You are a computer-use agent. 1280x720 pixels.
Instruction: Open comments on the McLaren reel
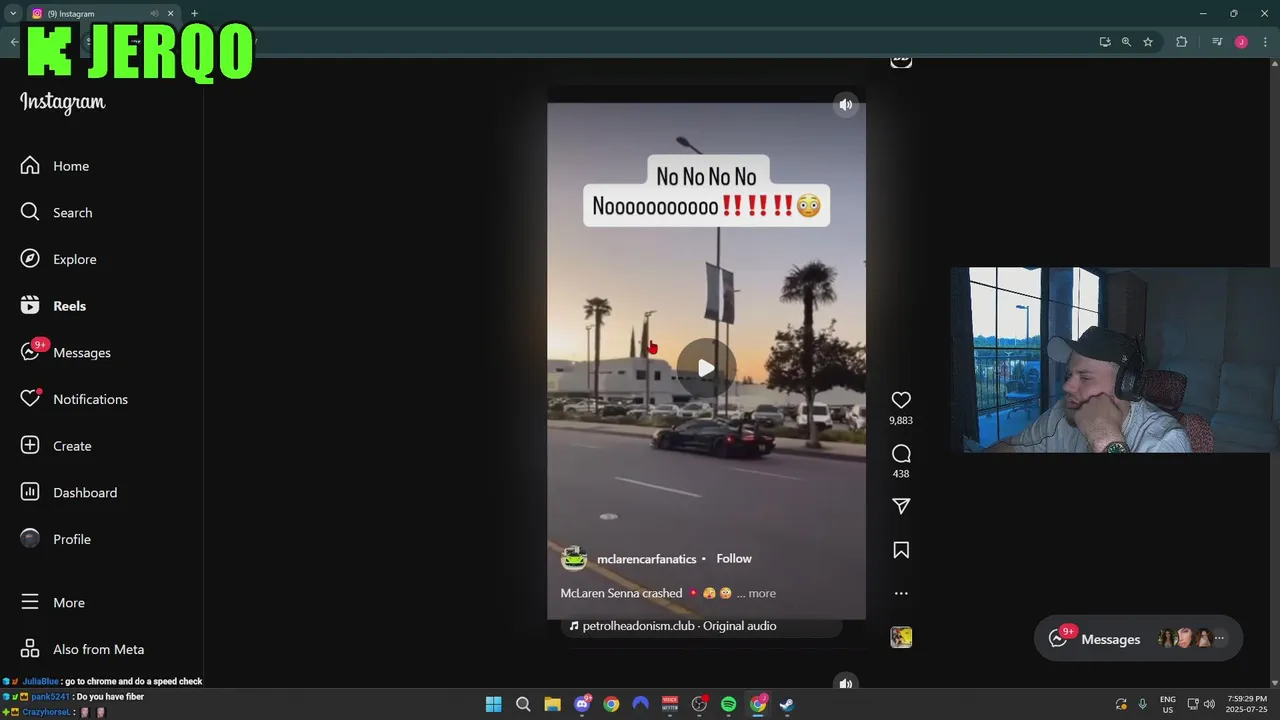click(901, 454)
